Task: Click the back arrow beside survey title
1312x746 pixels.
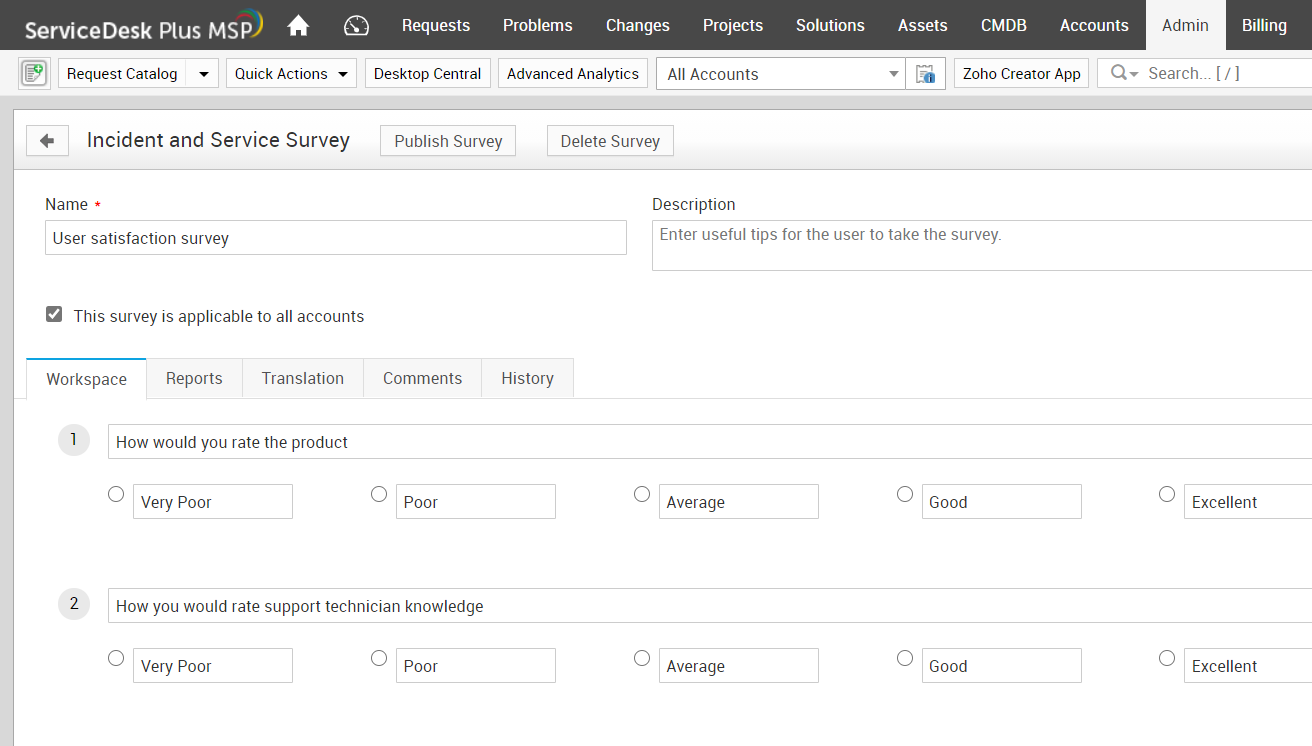Action: coord(47,141)
